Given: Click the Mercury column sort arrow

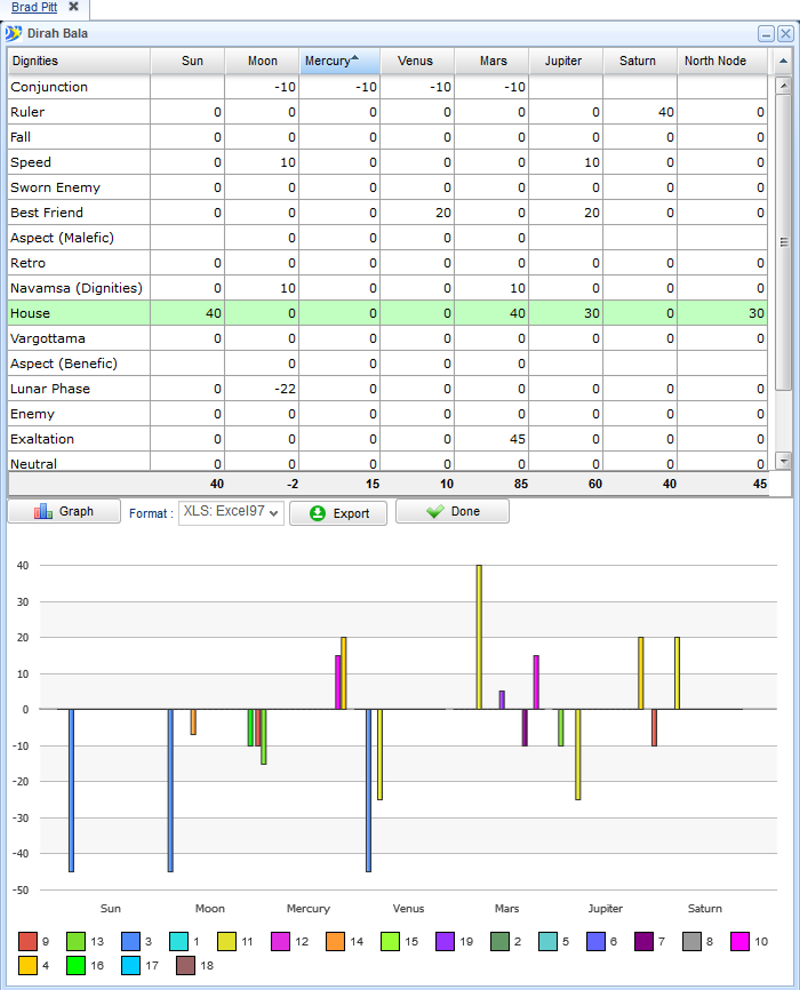Looking at the screenshot, I should [x=355, y=59].
